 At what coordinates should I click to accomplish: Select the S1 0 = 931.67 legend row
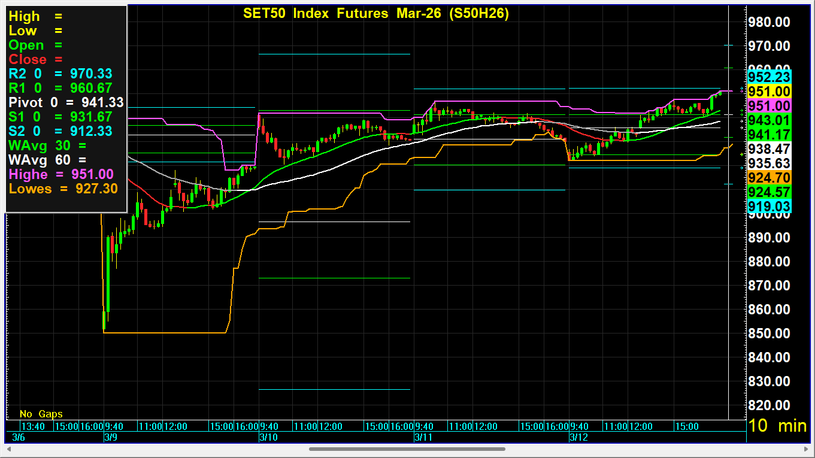60,117
